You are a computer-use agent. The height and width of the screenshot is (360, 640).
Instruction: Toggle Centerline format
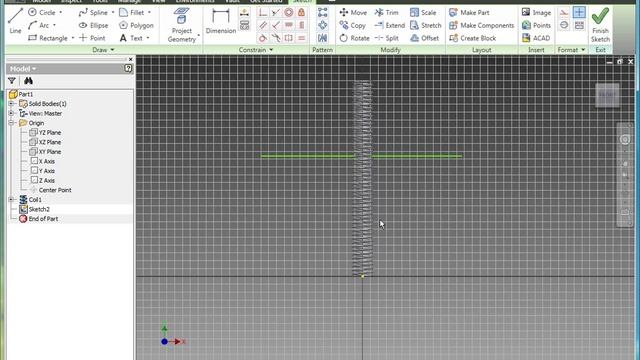click(564, 25)
